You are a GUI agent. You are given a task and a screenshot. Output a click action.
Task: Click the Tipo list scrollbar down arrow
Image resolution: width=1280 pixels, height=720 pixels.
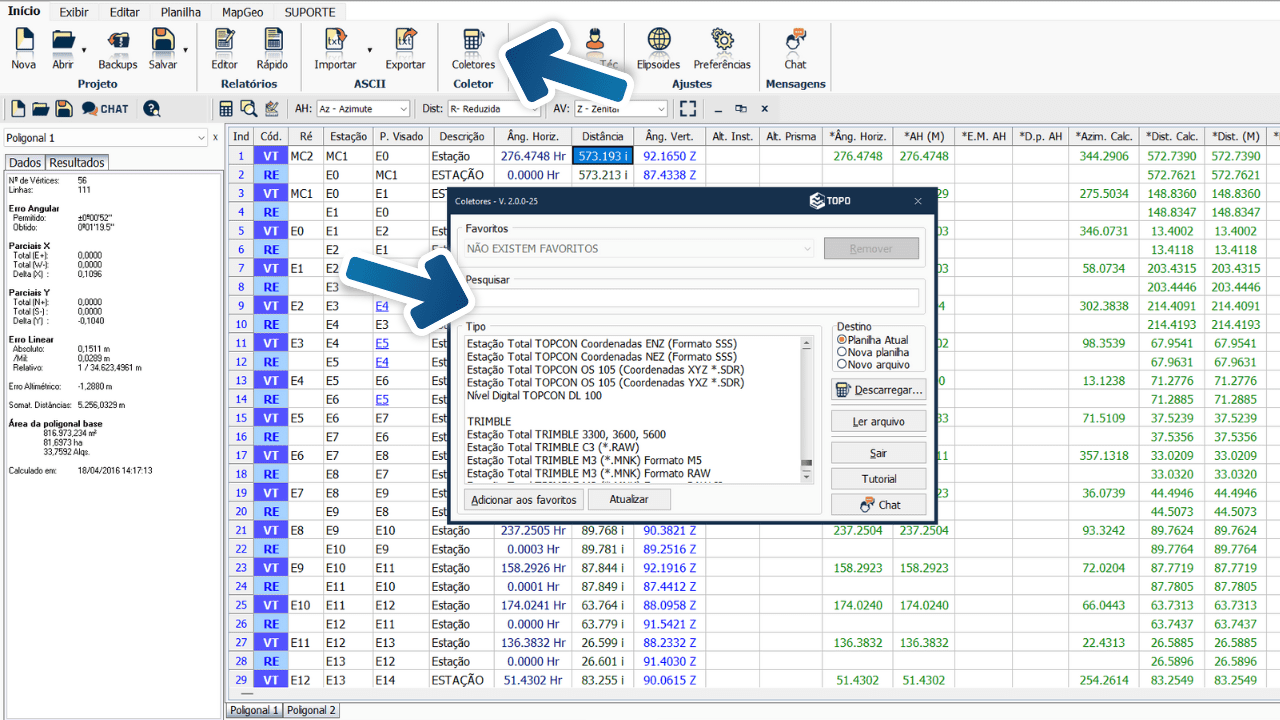807,478
